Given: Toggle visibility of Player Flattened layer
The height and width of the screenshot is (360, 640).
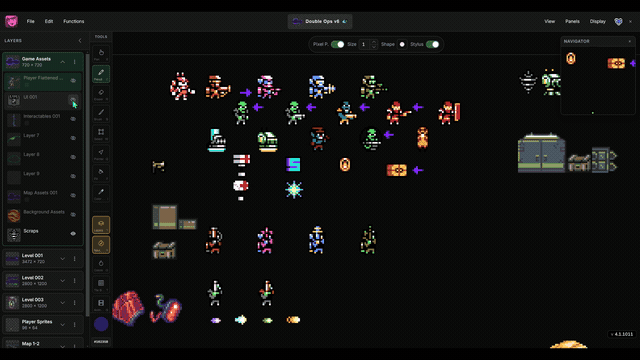Looking at the screenshot, I should click(73, 81).
